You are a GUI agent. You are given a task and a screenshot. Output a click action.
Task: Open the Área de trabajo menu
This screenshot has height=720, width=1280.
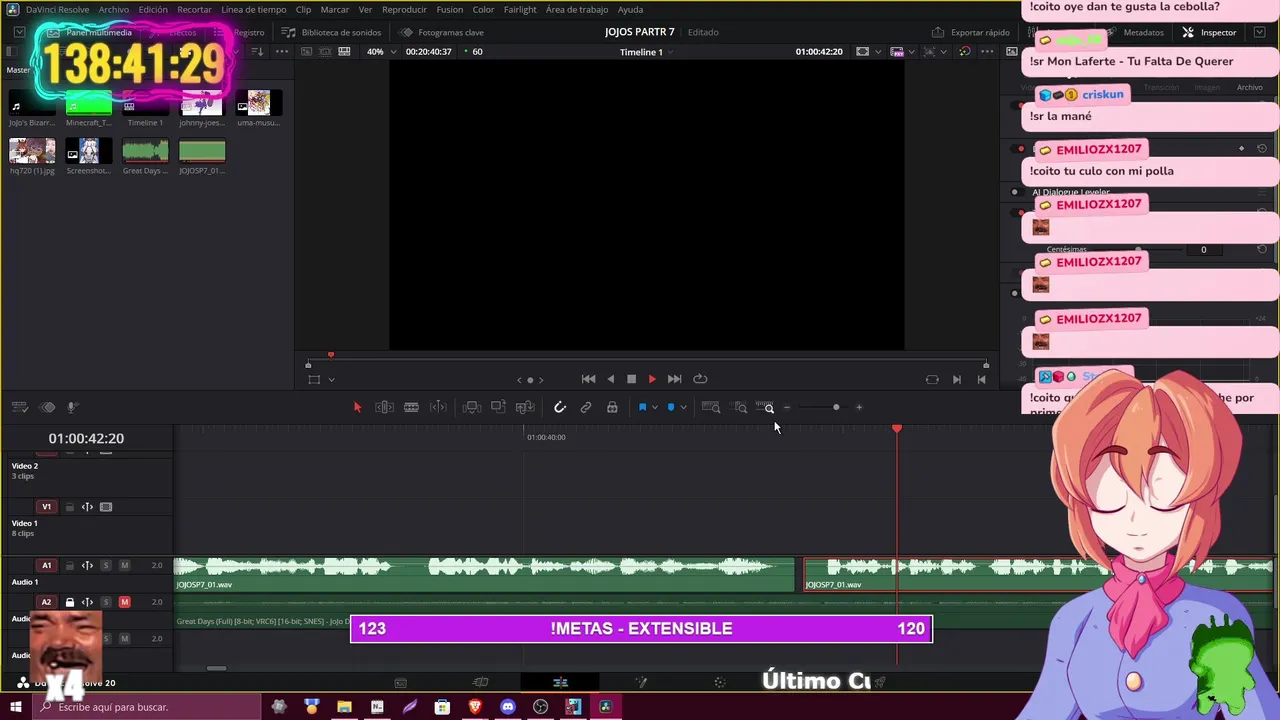(x=577, y=9)
